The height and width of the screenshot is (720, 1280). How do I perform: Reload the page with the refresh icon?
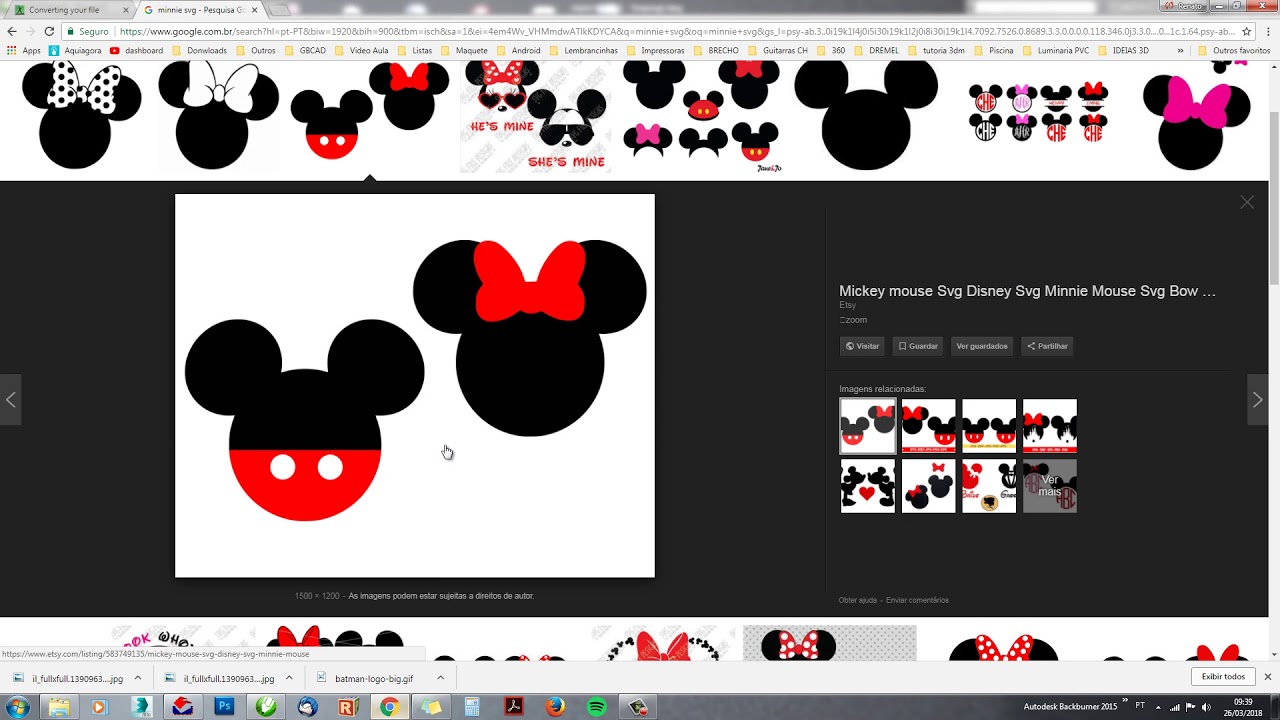click(x=48, y=31)
